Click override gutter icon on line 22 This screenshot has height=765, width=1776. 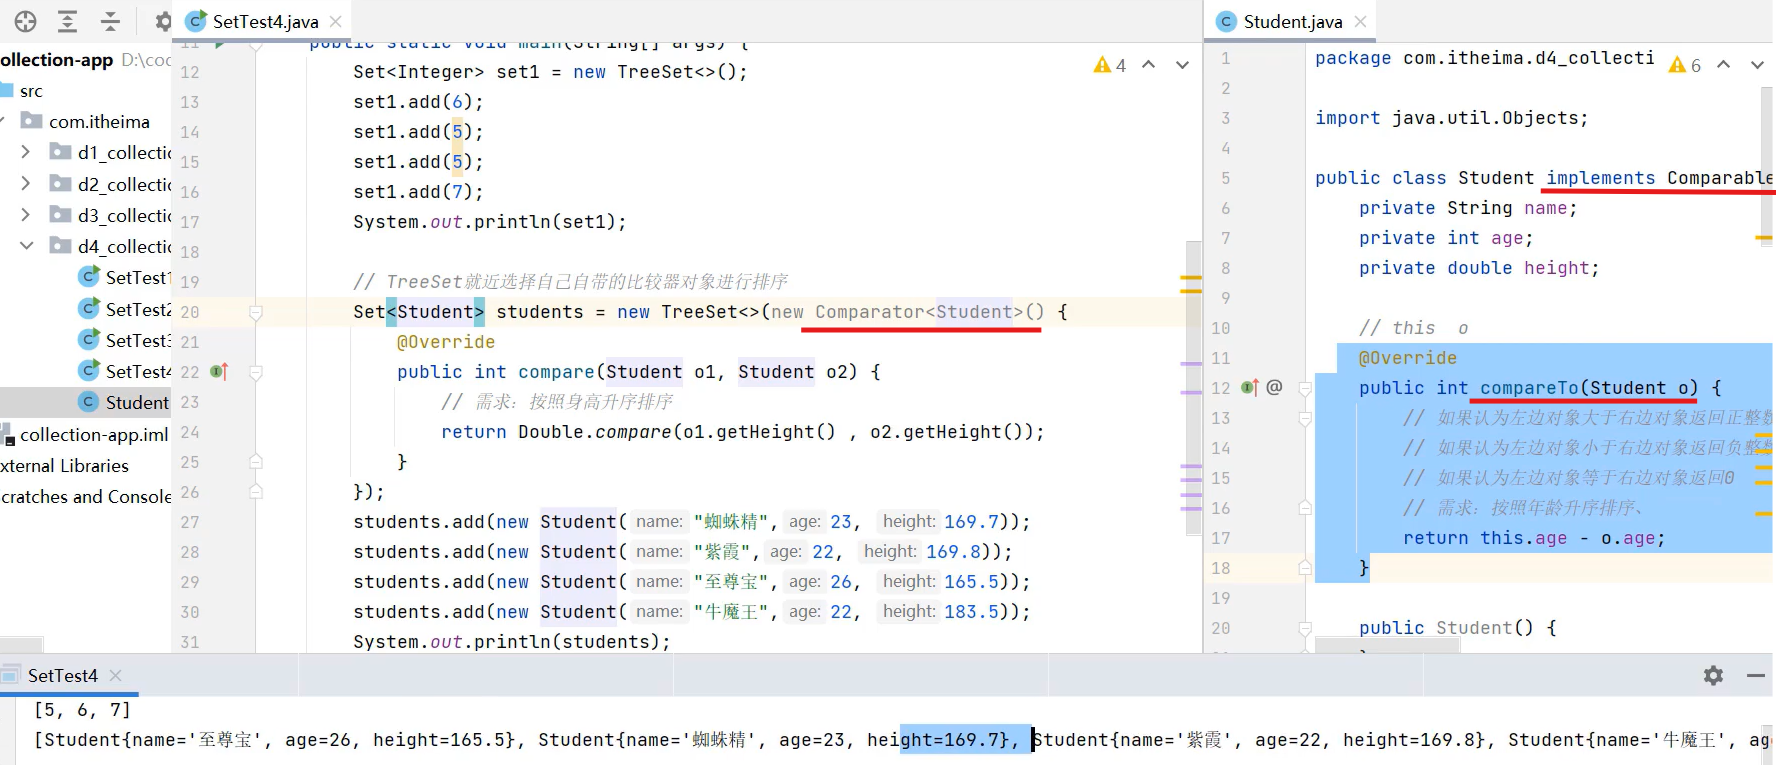pos(220,372)
